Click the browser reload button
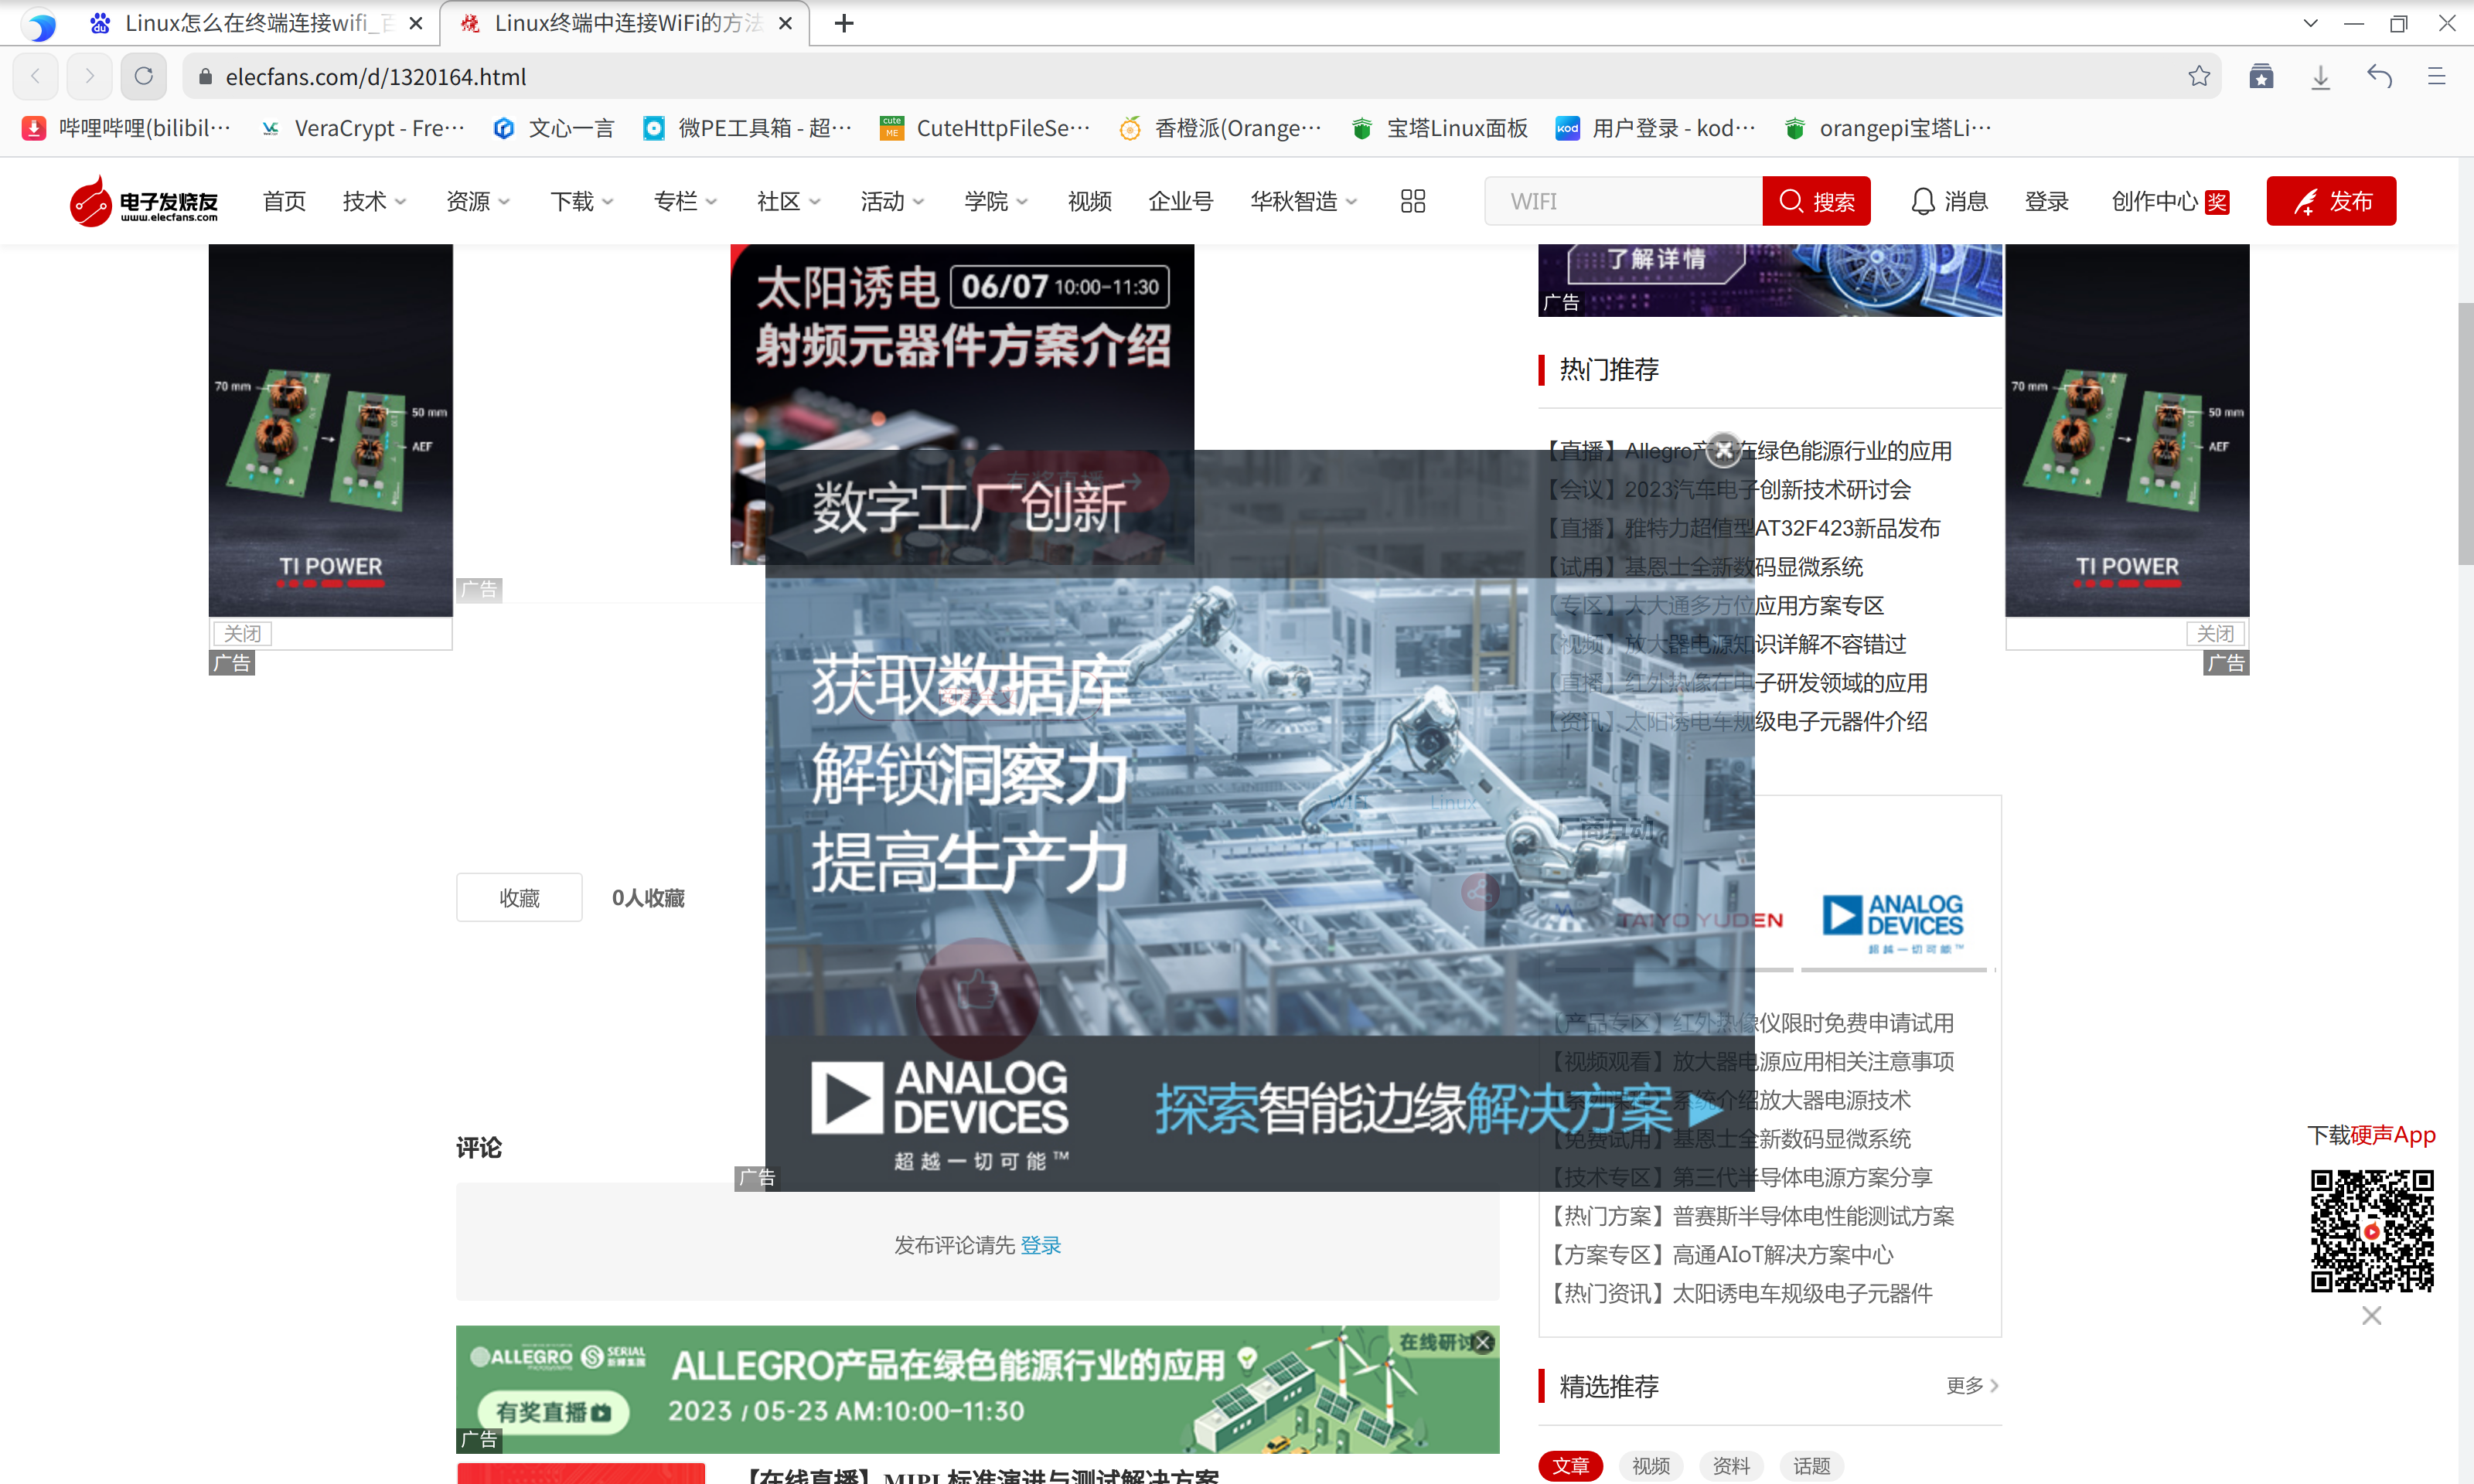Screen dimensions: 2474x1484 pyautogui.click(x=143, y=76)
